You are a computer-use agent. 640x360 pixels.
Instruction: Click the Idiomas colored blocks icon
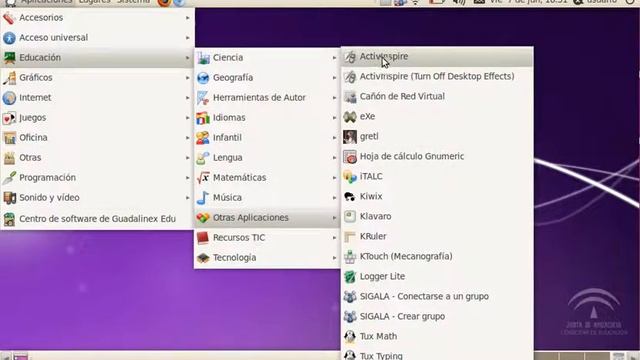[203, 118]
